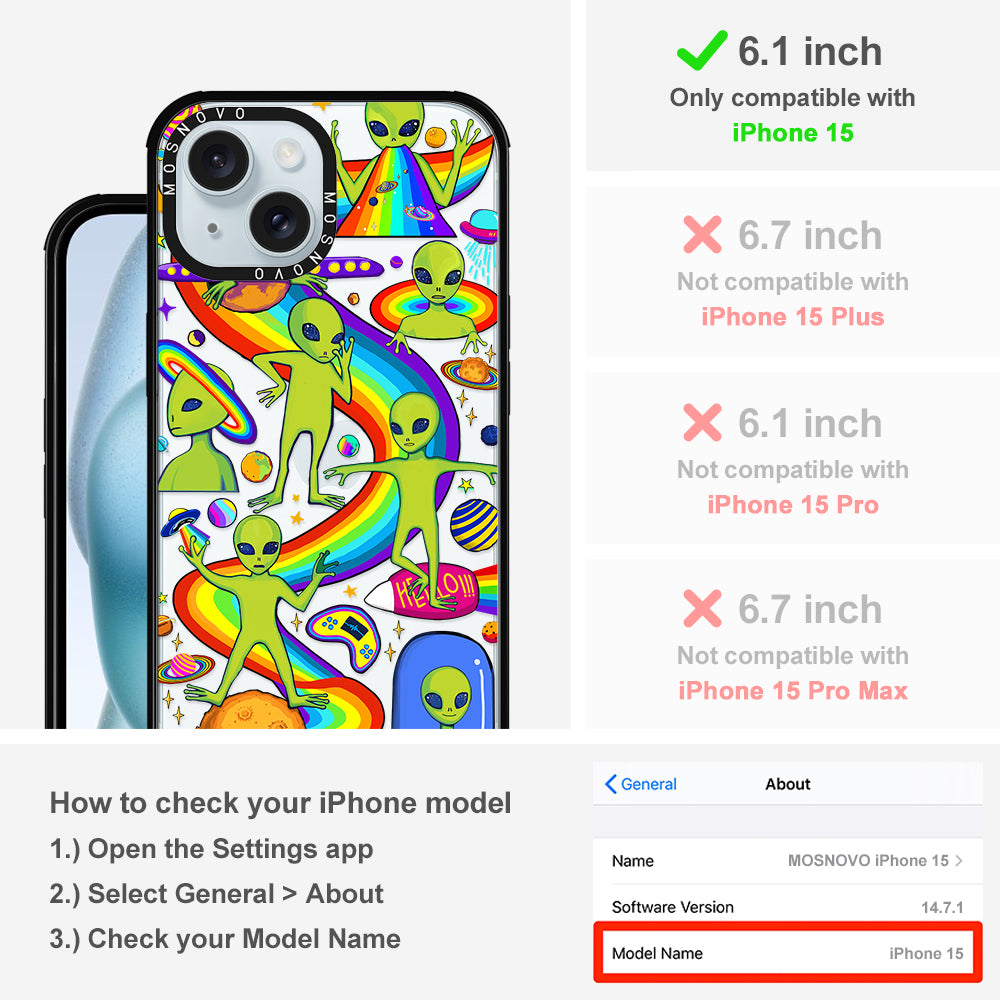This screenshot has height=1000, width=1000.
Task: Select the highlighted Model Name row
Action: (x=788, y=953)
